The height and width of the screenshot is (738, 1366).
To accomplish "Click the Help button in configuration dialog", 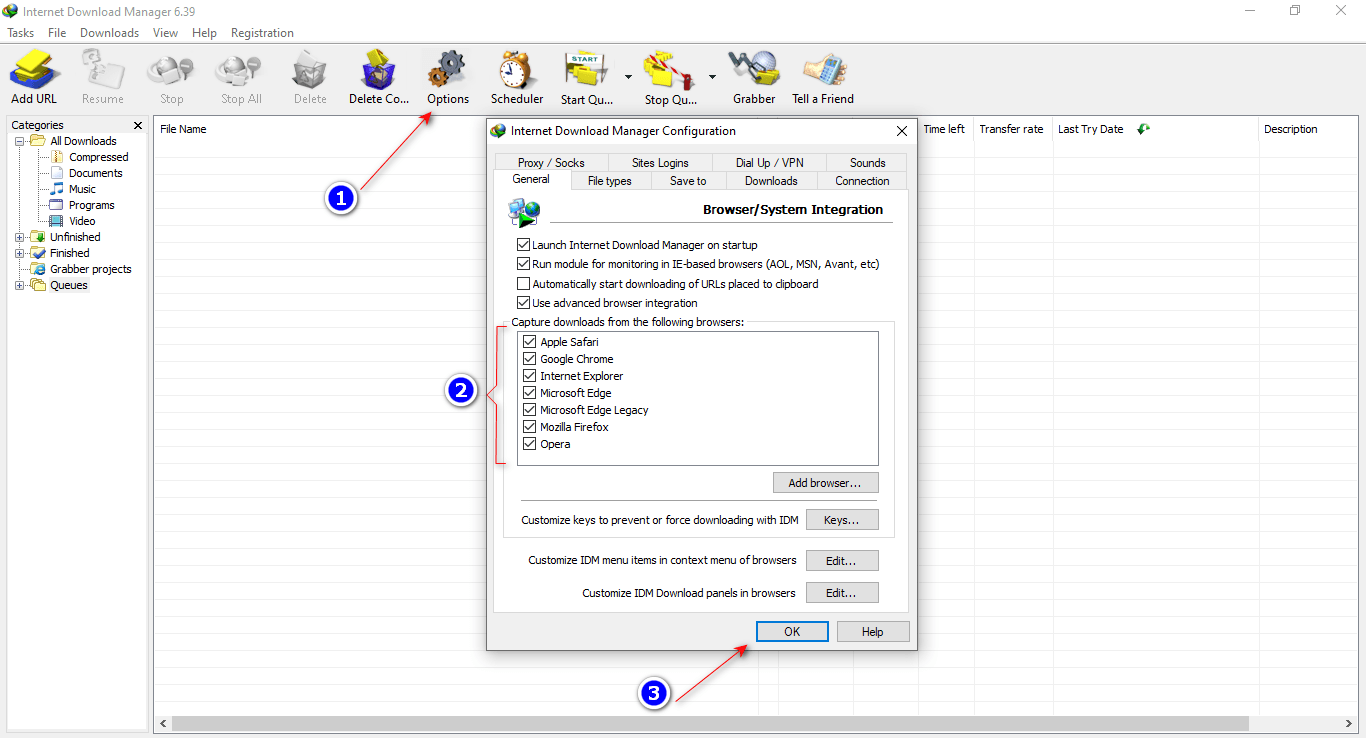I will [x=873, y=632].
